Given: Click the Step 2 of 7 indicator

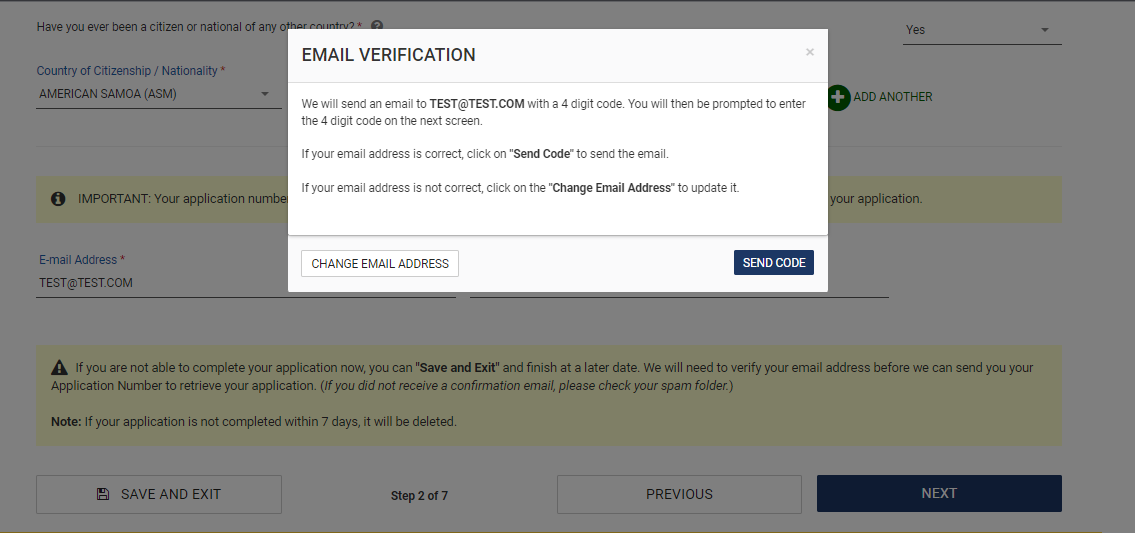Looking at the screenshot, I should [419, 495].
